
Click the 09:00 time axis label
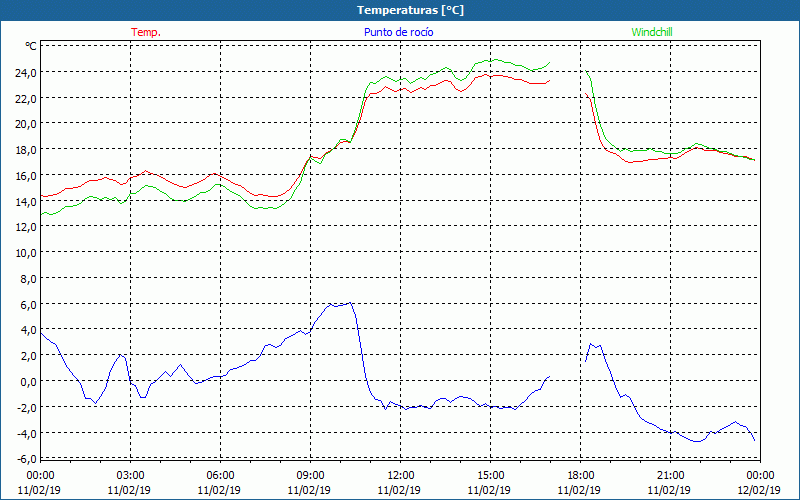[310, 476]
